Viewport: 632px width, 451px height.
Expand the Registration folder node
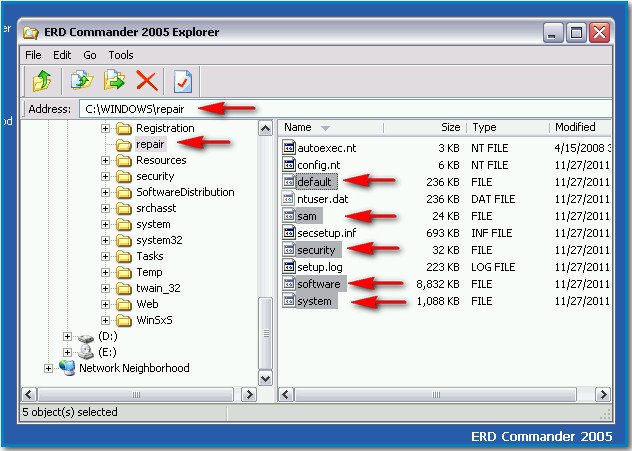(x=106, y=128)
